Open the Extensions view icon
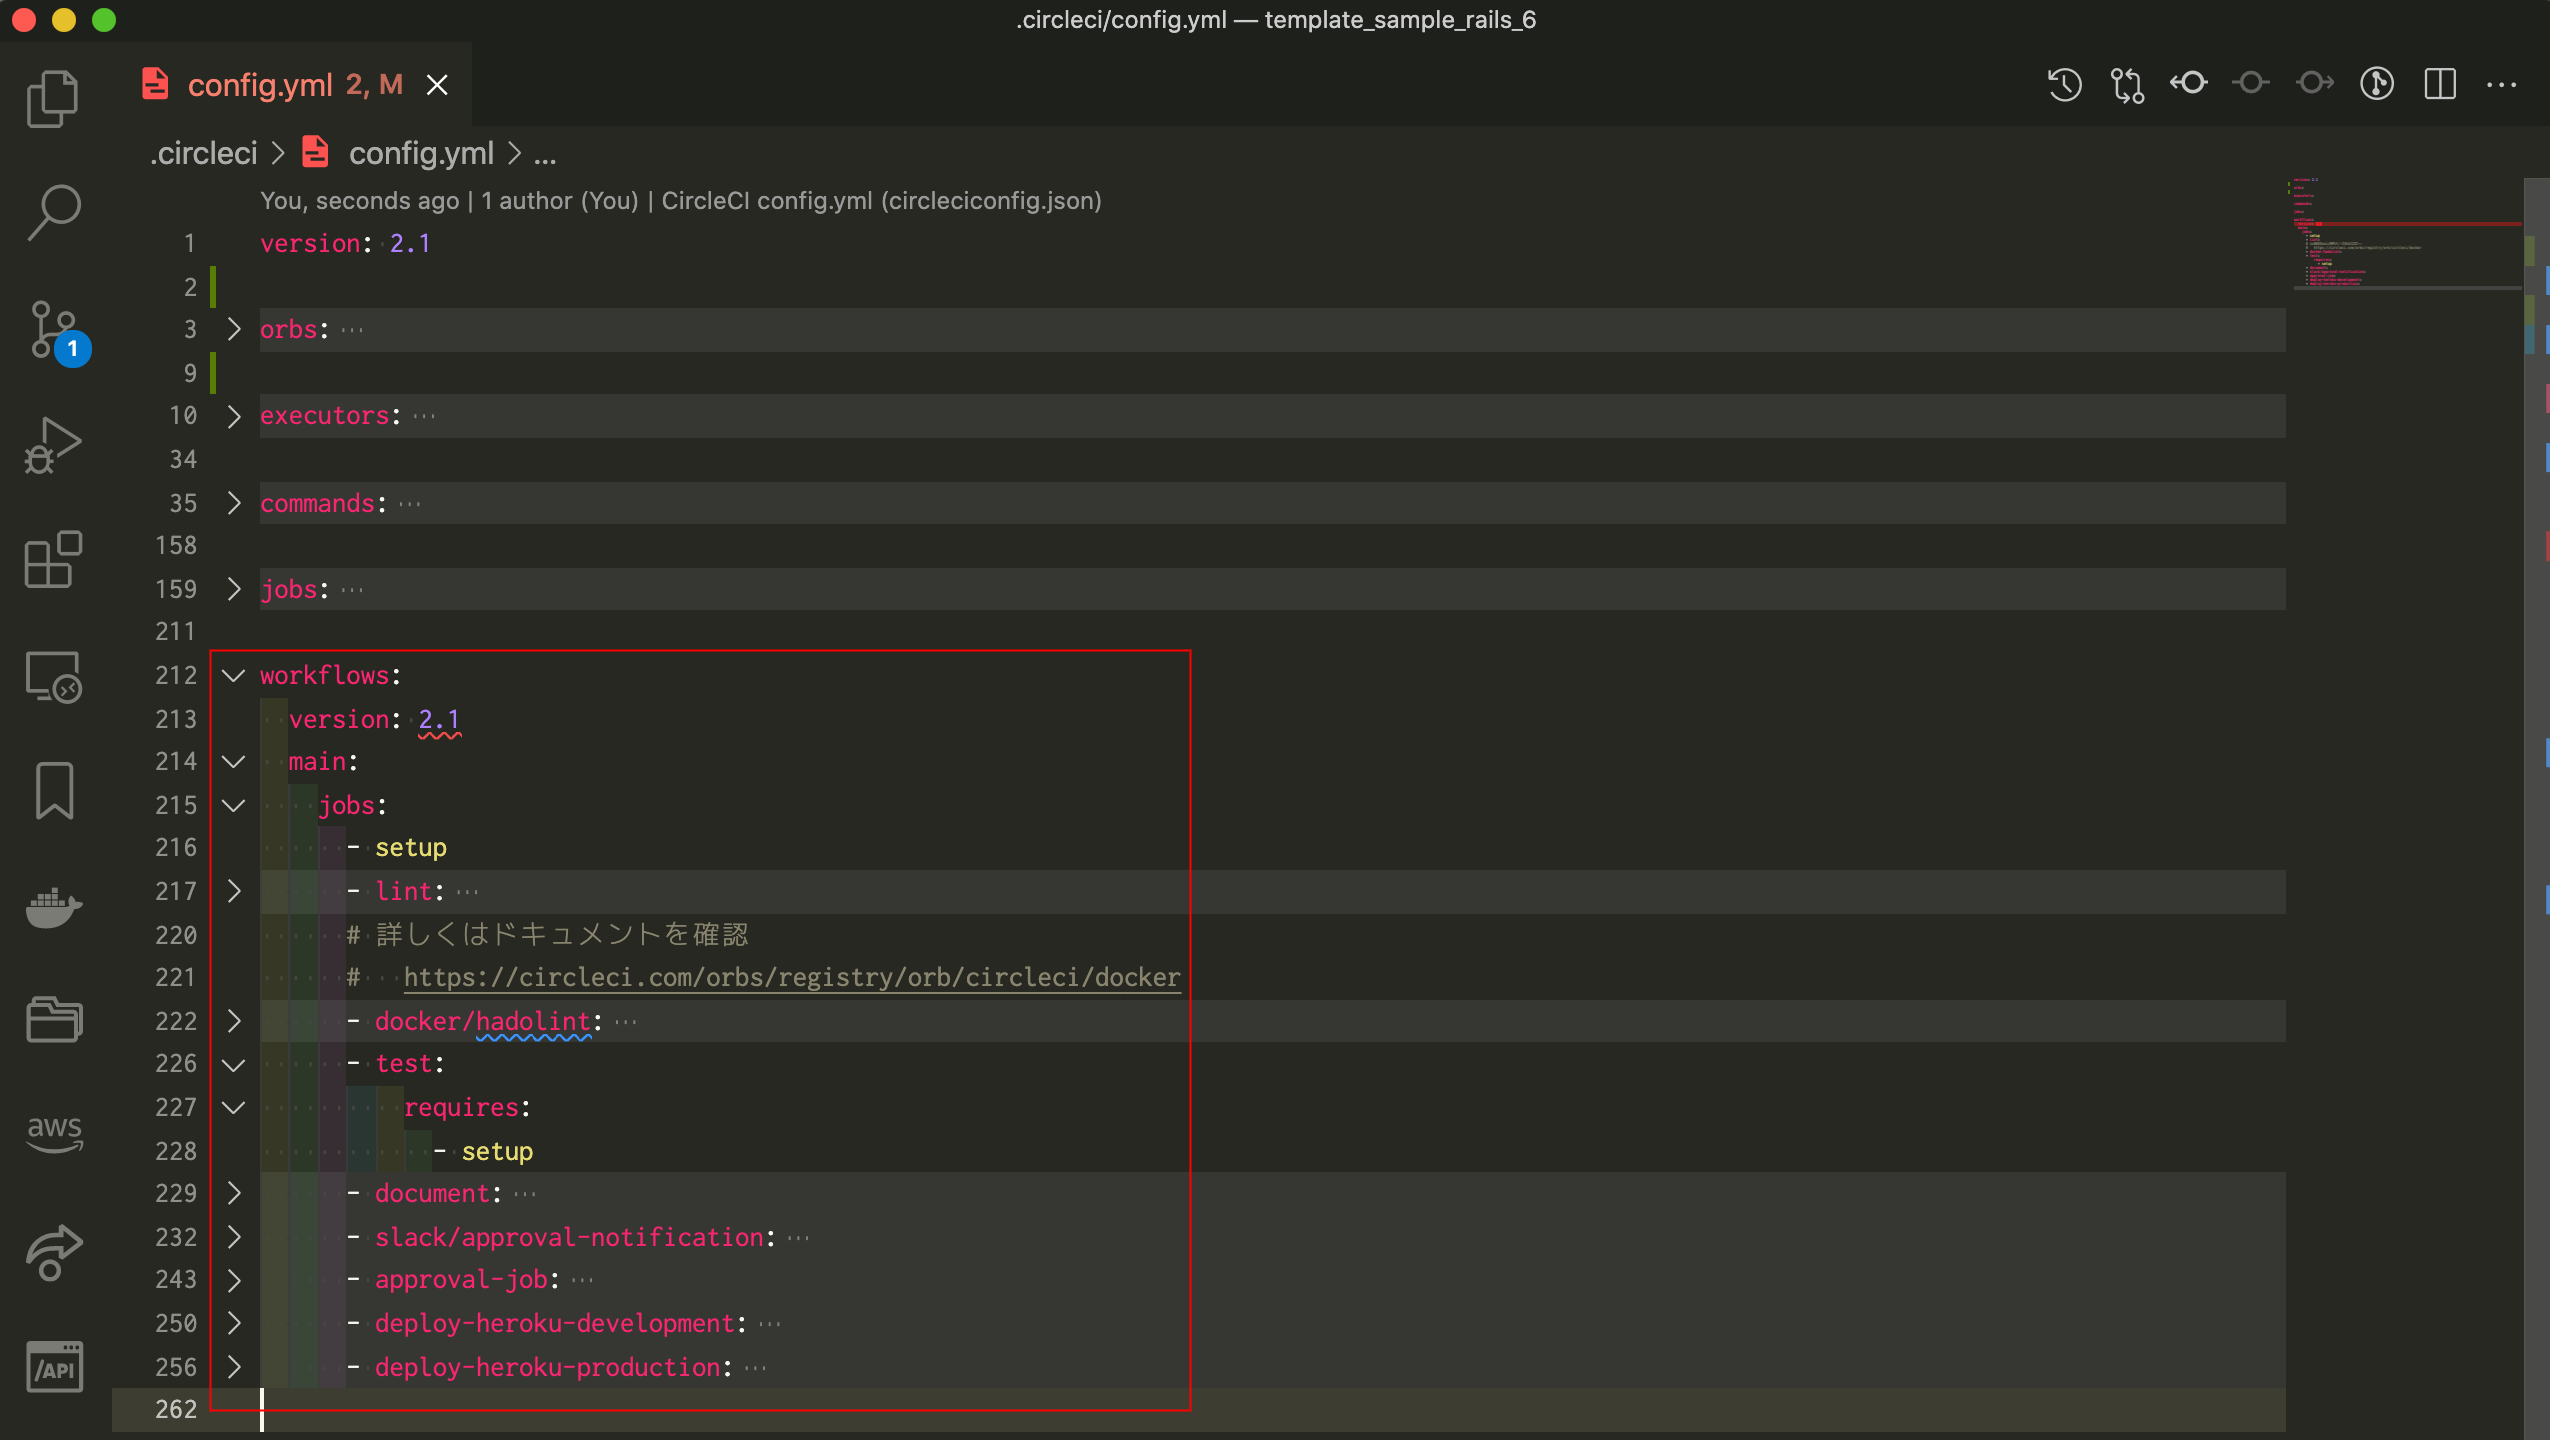Viewport: 2551px width, 1441px height. point(52,560)
